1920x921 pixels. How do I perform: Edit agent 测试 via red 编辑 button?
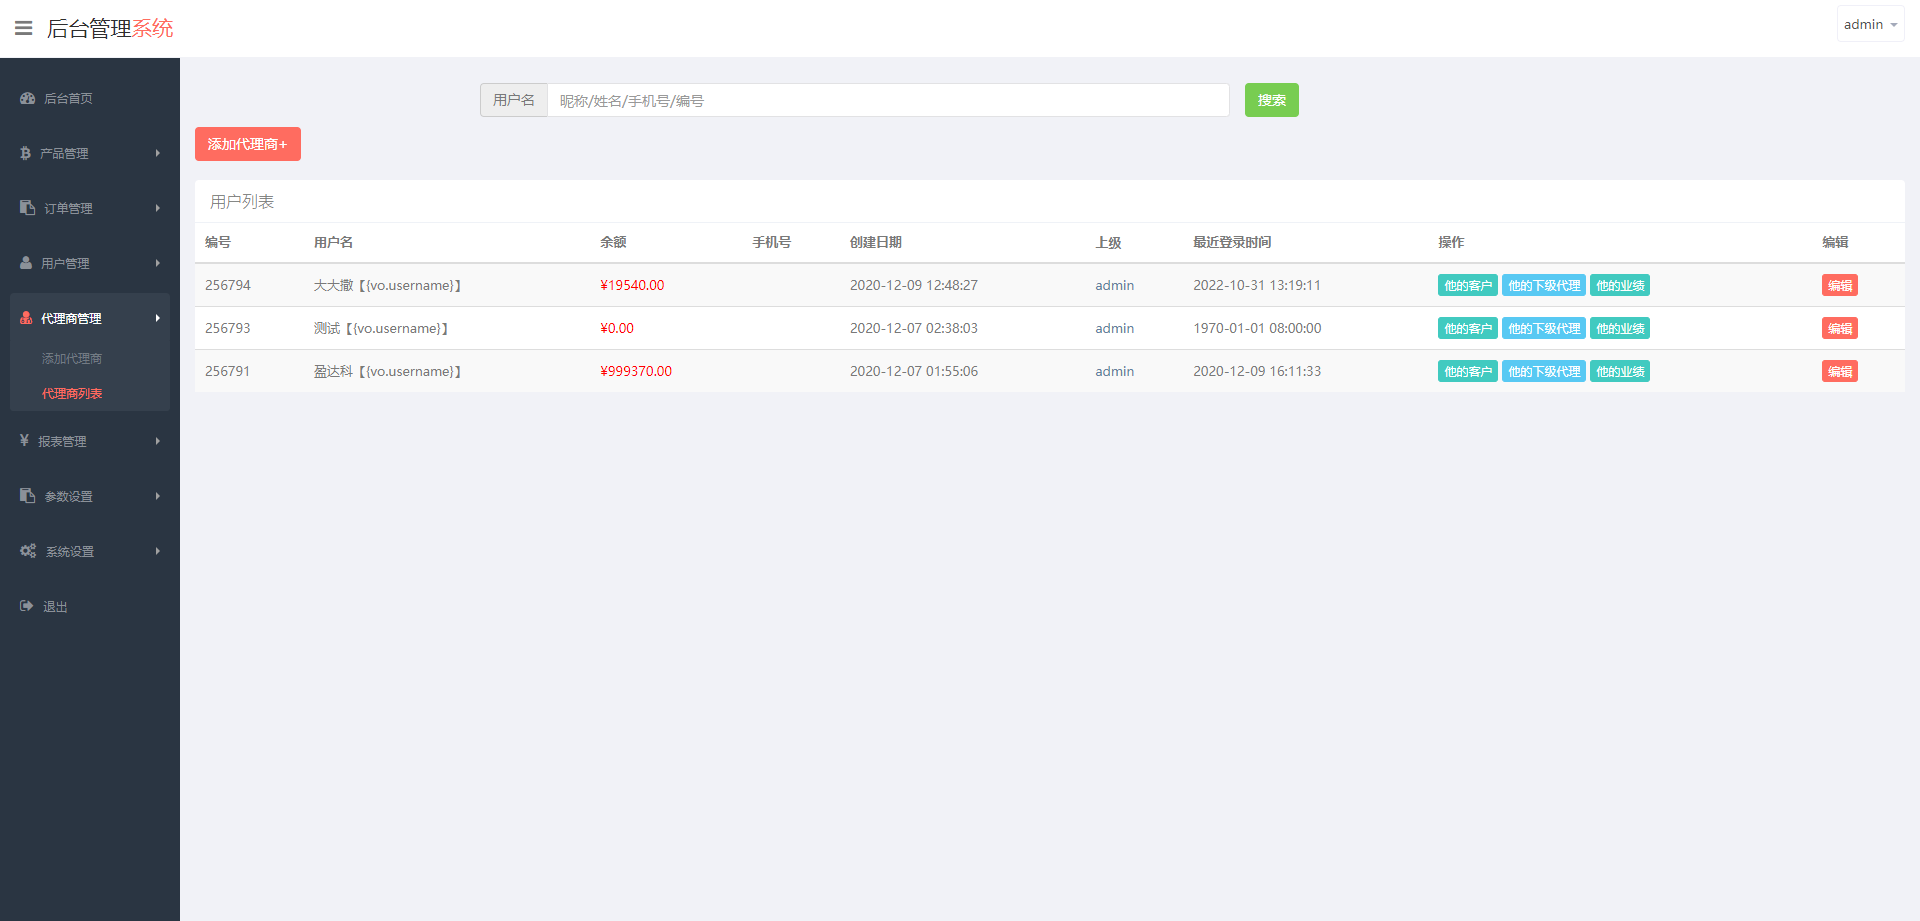tap(1839, 327)
